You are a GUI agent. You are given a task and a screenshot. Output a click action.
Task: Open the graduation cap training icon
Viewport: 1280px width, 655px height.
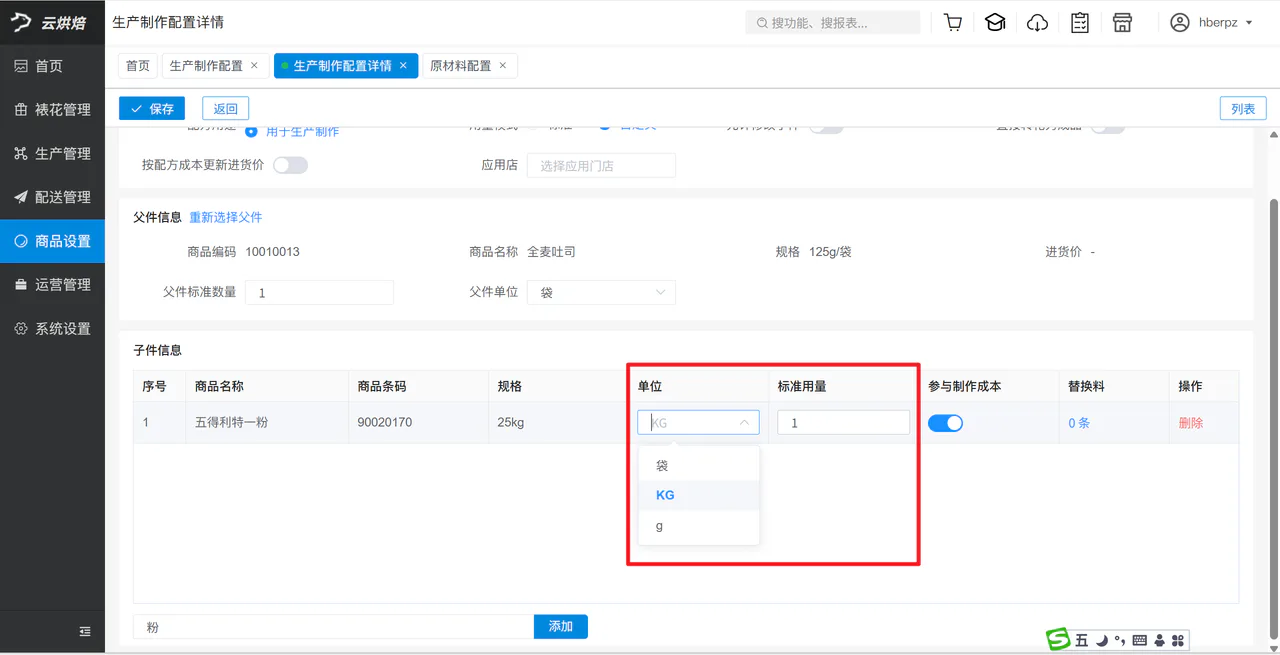[995, 22]
